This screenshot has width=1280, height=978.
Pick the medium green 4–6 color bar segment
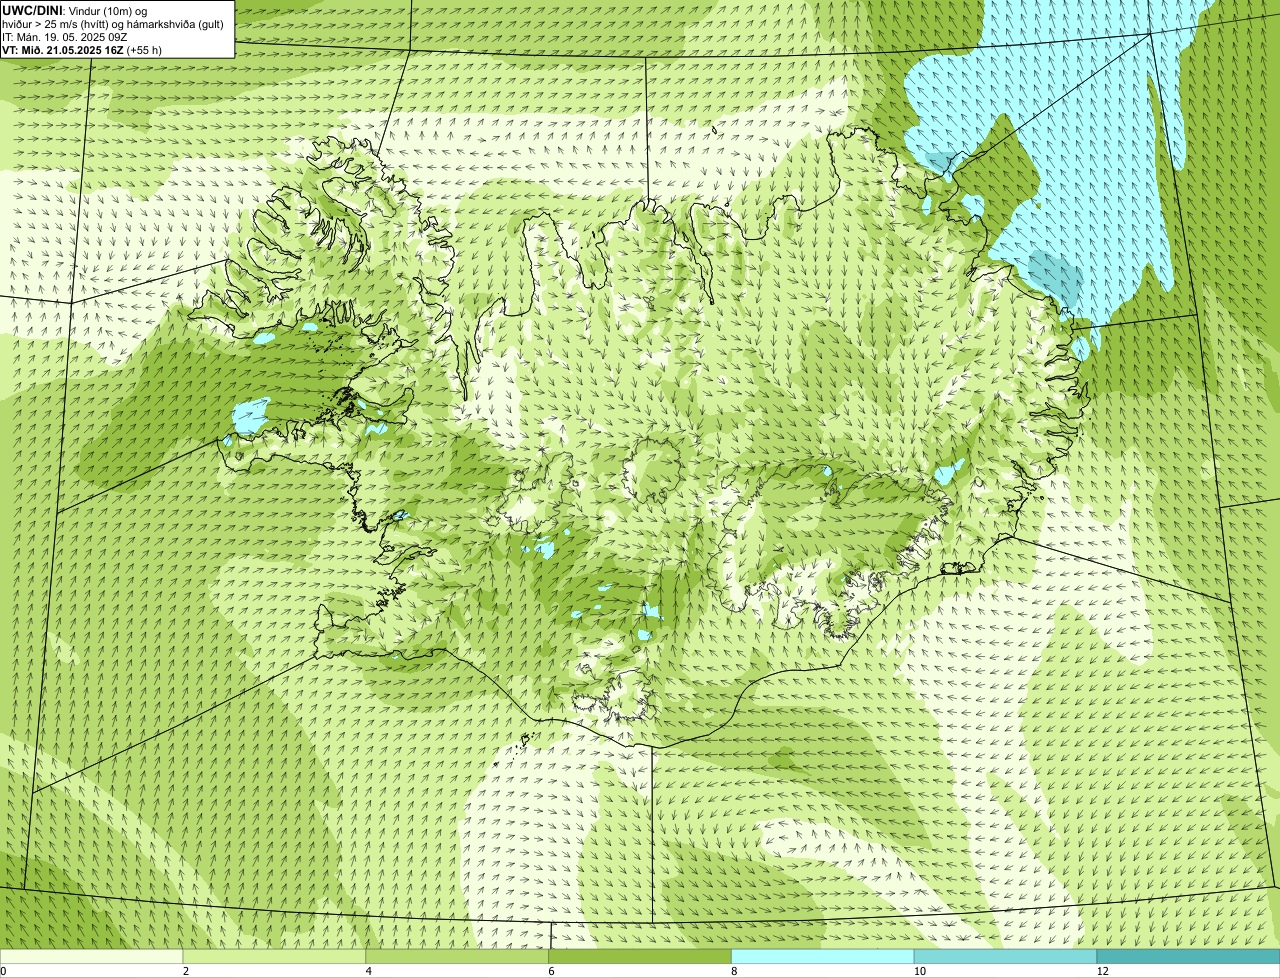(x=458, y=956)
